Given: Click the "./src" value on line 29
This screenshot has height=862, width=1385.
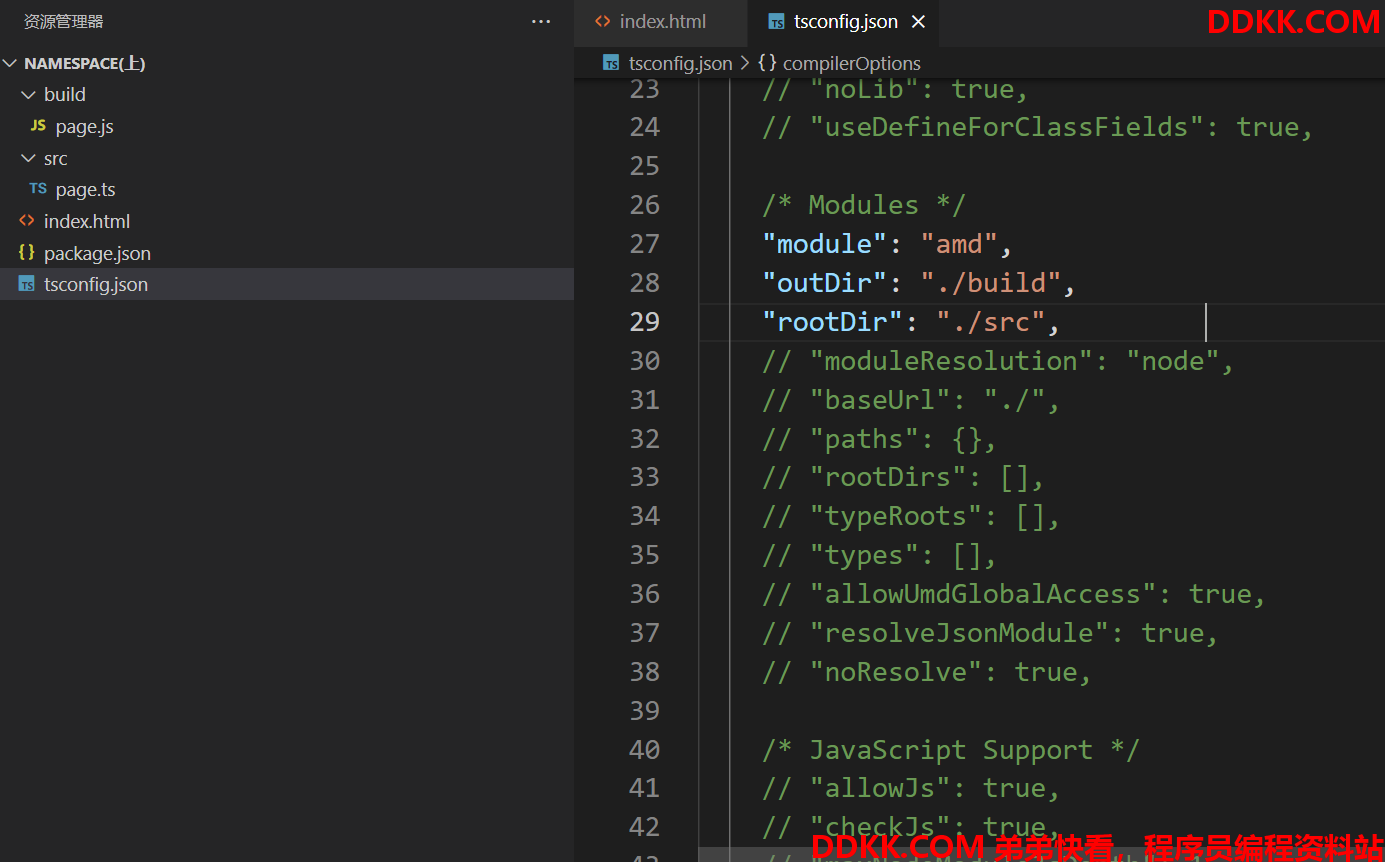Looking at the screenshot, I should 990,322.
